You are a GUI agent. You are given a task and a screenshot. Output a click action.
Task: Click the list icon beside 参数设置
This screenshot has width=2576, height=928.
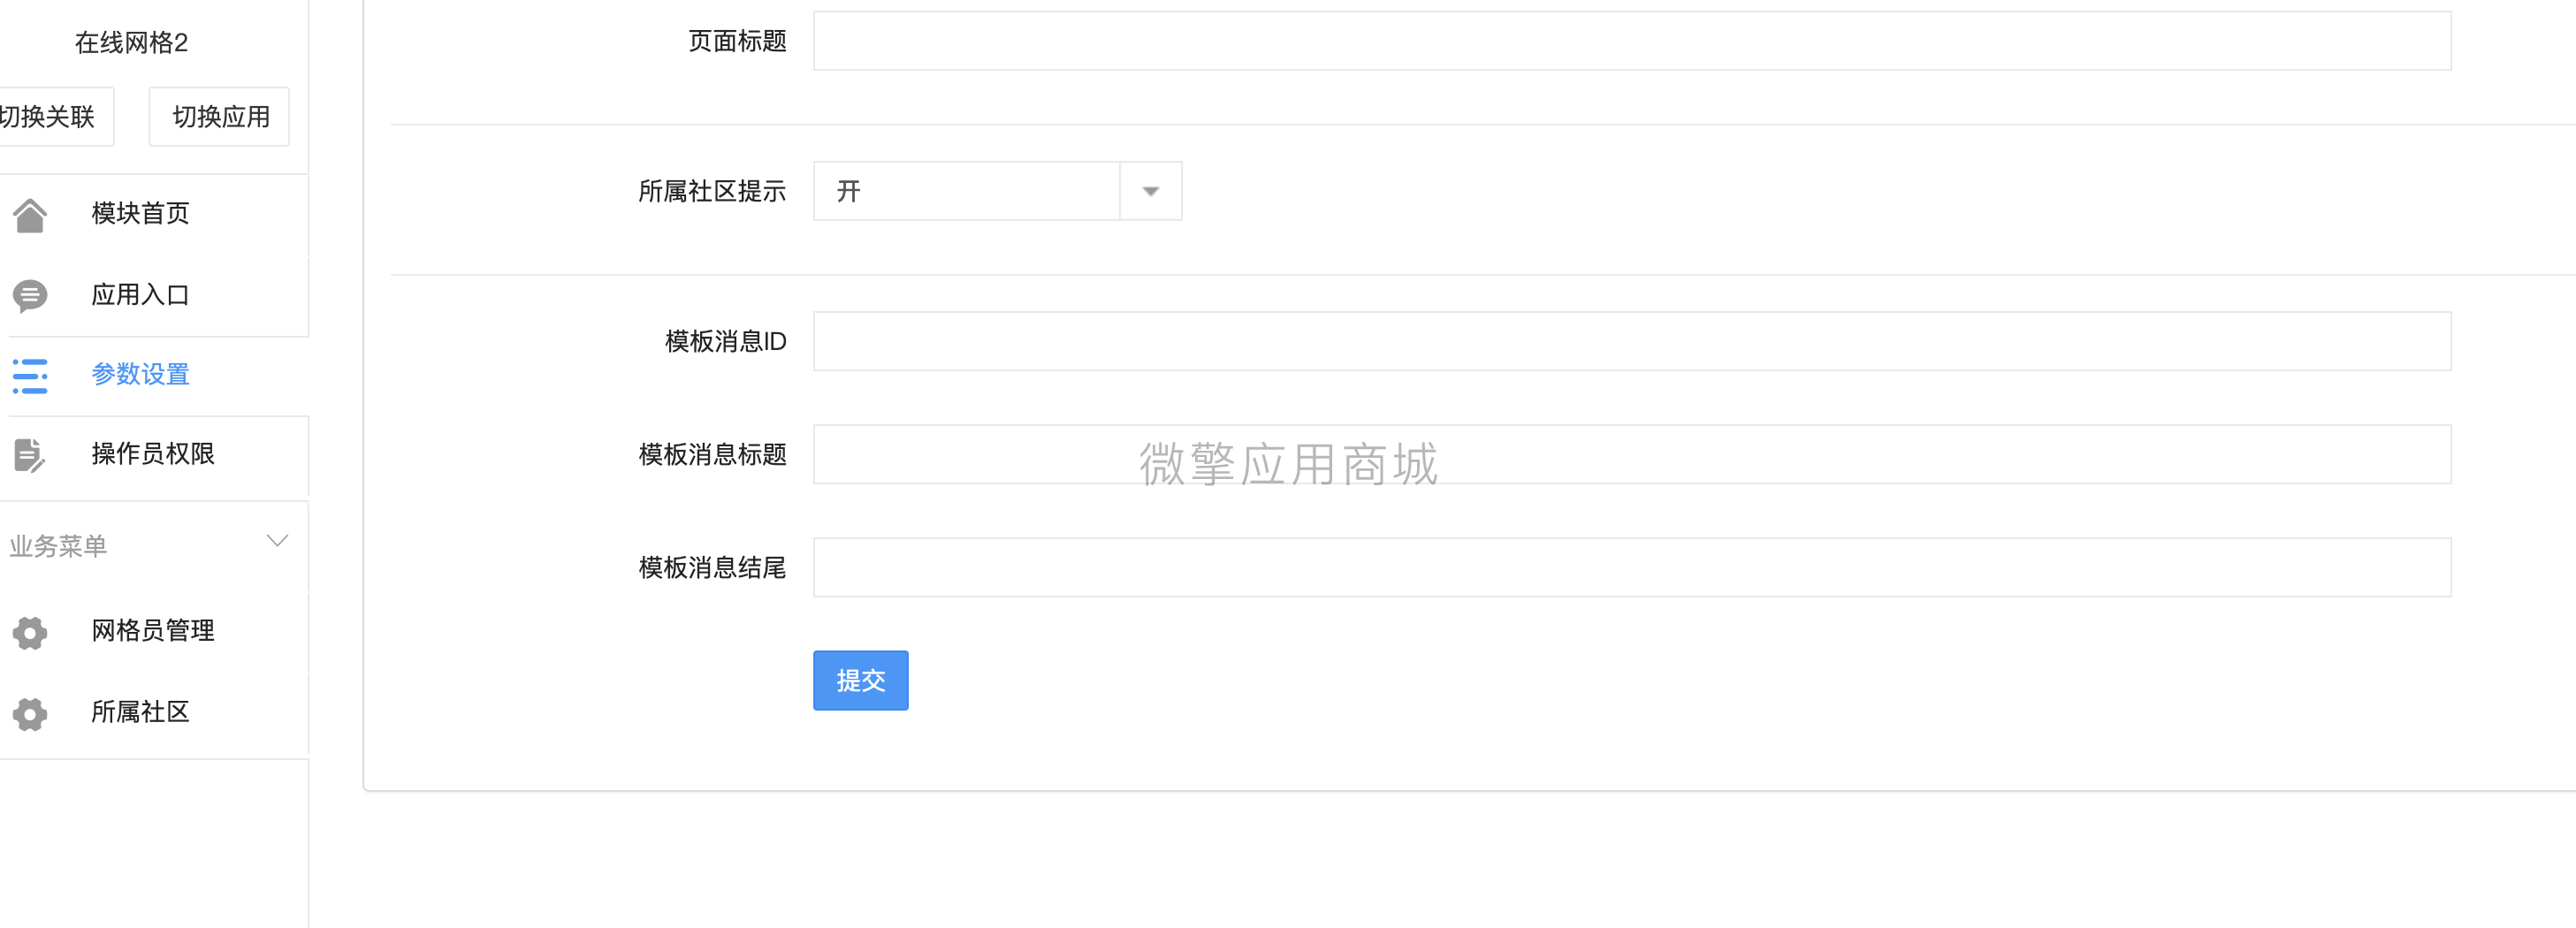(30, 376)
